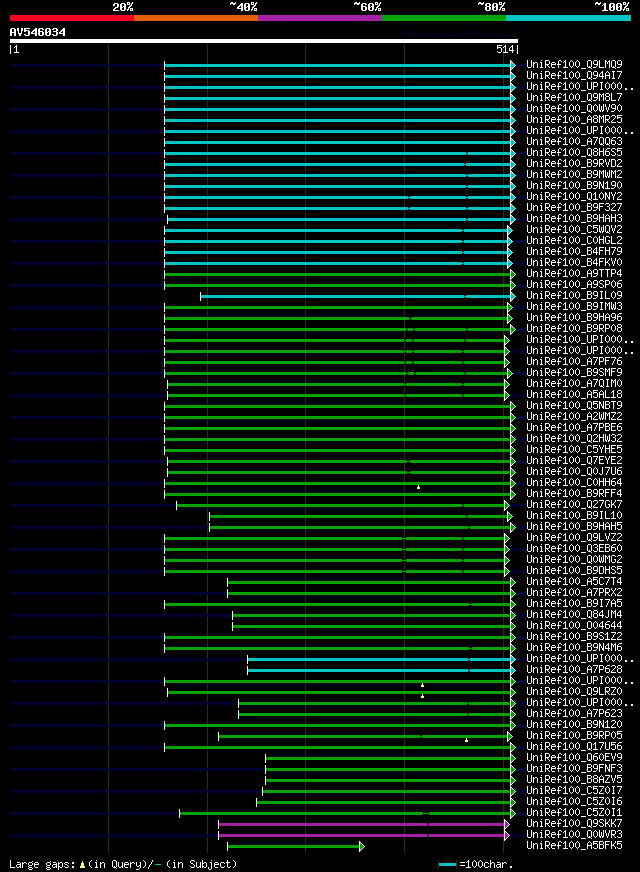
Task: Click the UniRef100_Q10NY2 hit name
Action: coord(574,196)
